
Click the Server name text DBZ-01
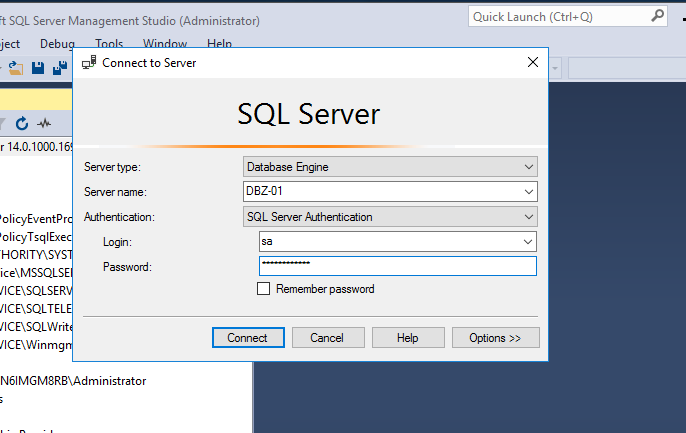(264, 191)
